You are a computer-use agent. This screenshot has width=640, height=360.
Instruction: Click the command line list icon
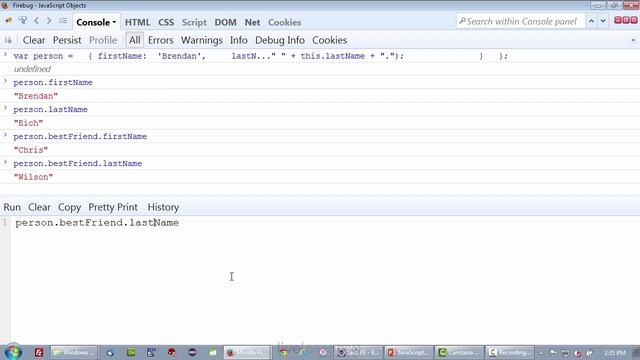pos(63,20)
